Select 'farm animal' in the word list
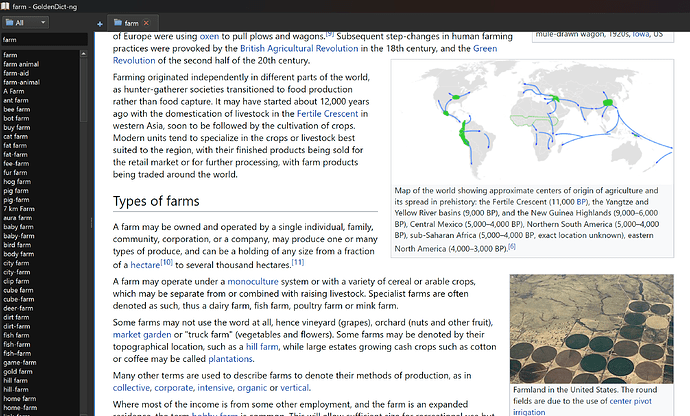Viewport: 690px width, 416px height. [x=21, y=64]
